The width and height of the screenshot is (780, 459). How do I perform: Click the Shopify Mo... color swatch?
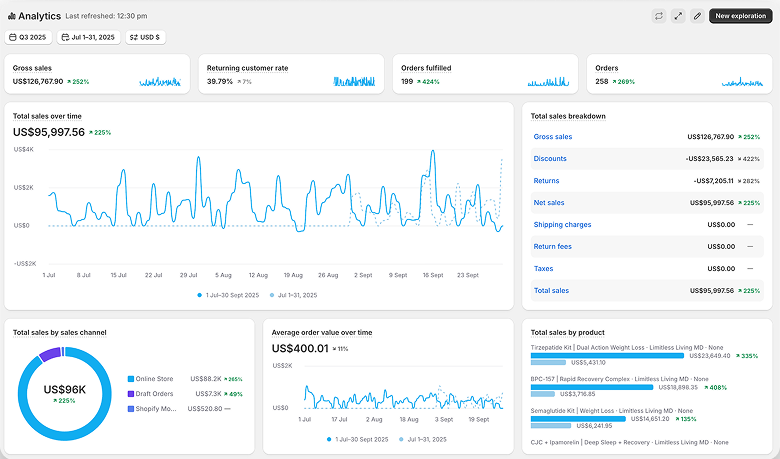[x=131, y=409]
